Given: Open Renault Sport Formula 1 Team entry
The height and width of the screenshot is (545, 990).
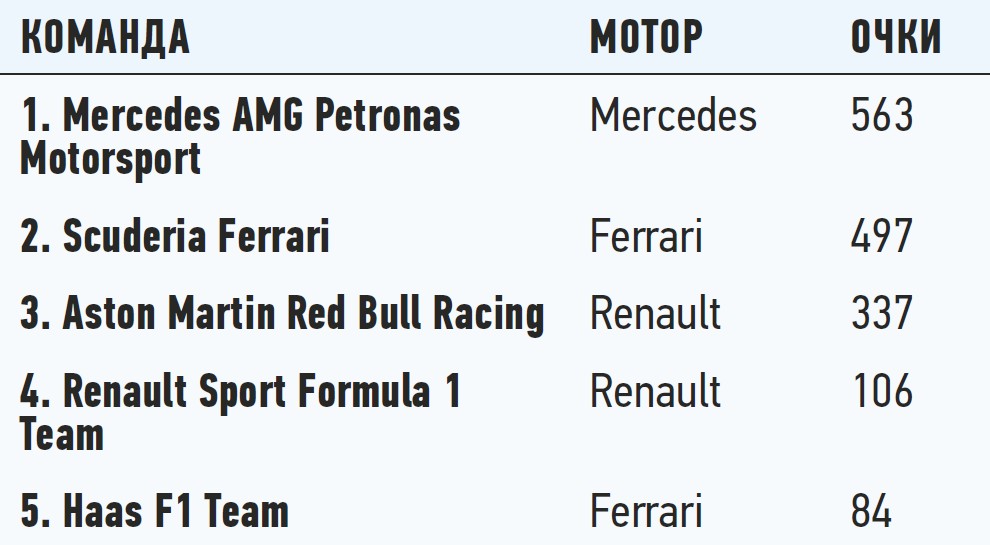Looking at the screenshot, I should click(240, 390).
